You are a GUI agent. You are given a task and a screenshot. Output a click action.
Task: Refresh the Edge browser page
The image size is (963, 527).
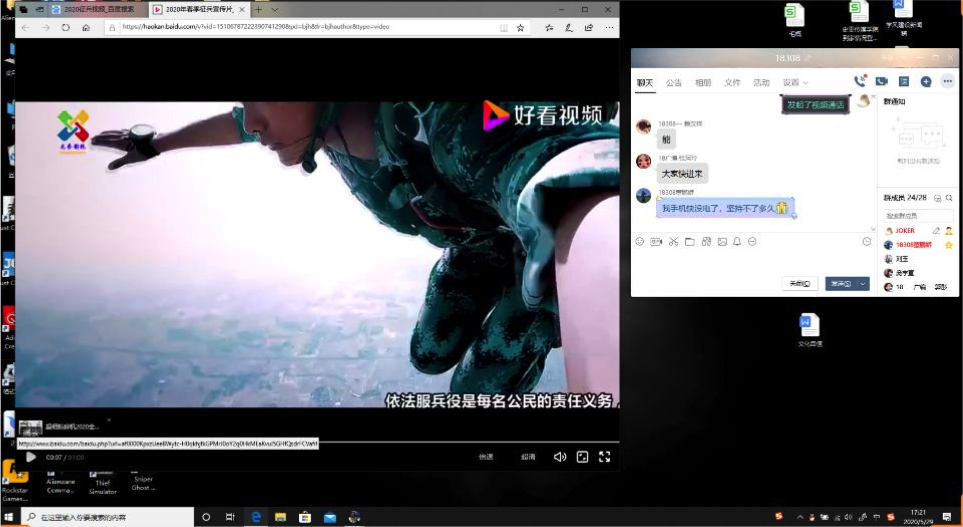pos(65,28)
